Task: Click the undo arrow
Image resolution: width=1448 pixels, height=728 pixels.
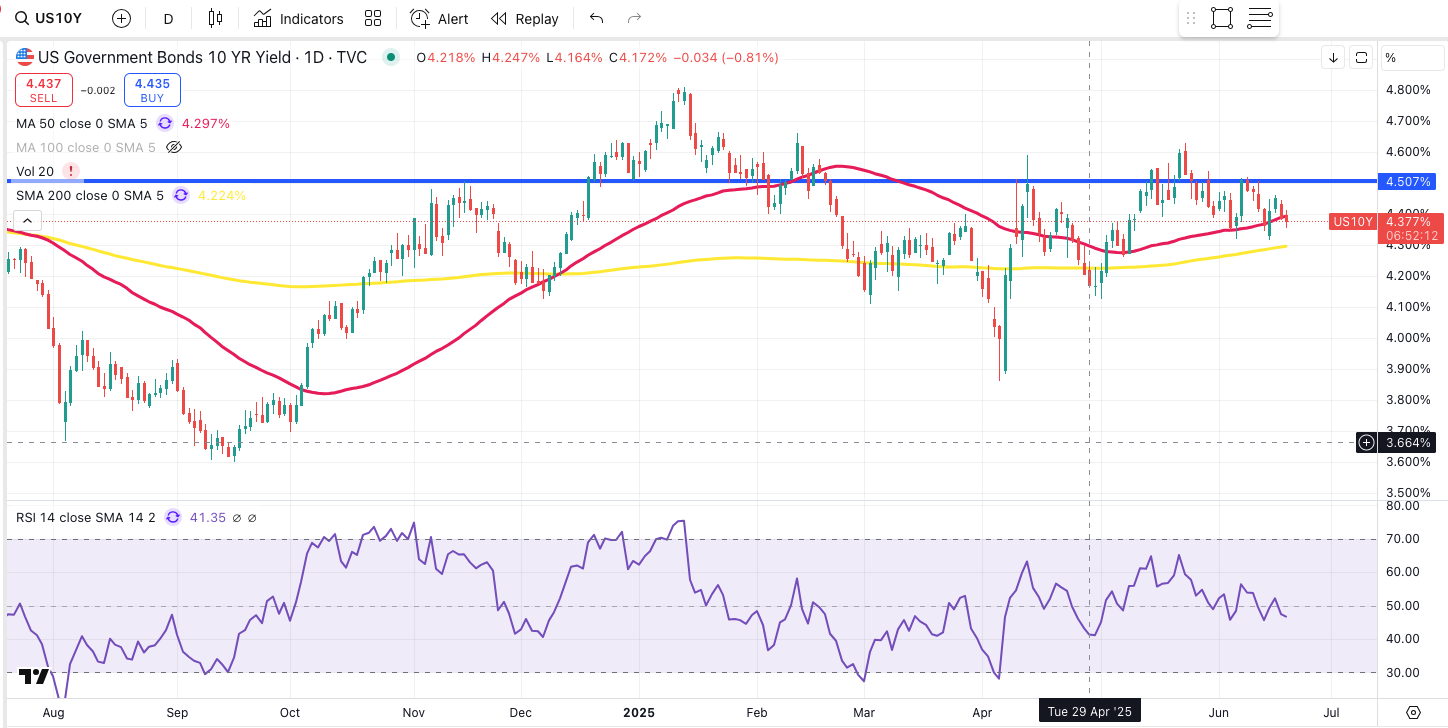Action: (x=597, y=19)
